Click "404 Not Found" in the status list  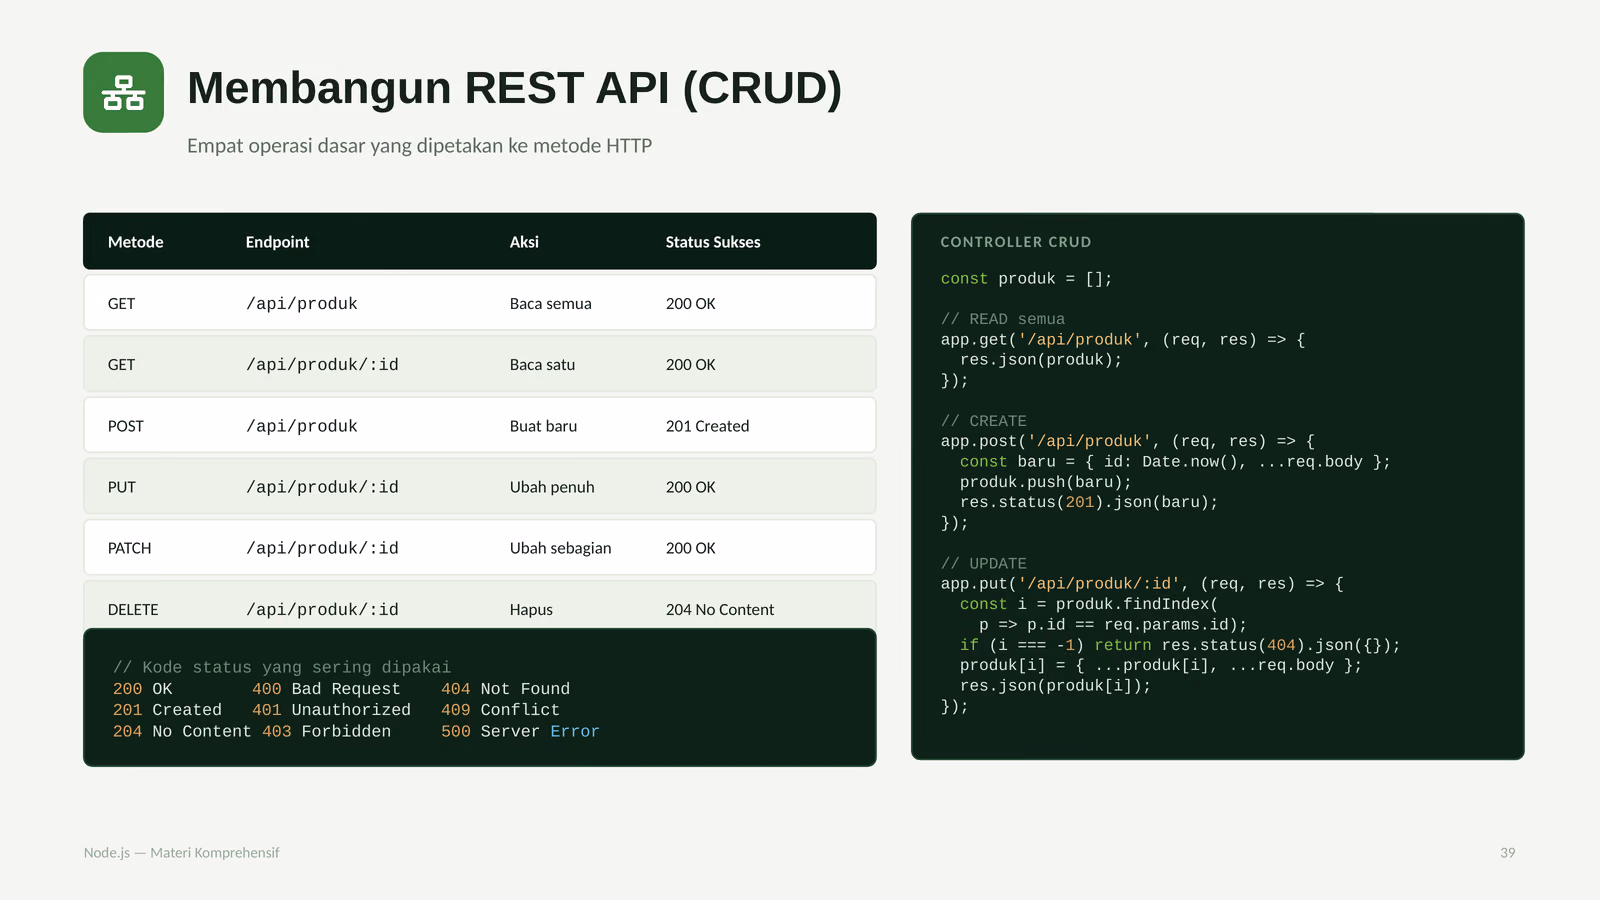(x=505, y=689)
